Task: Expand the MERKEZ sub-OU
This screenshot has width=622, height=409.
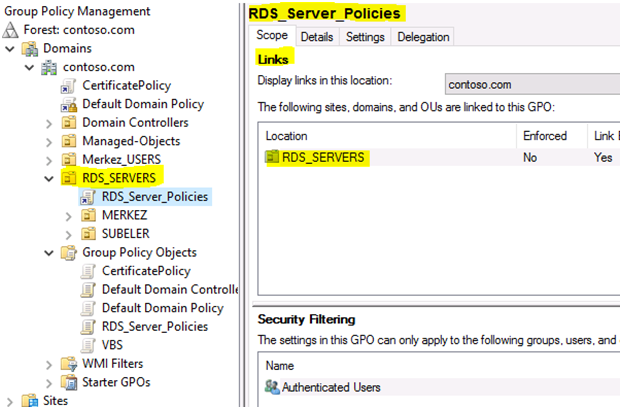Action: pos(68,216)
